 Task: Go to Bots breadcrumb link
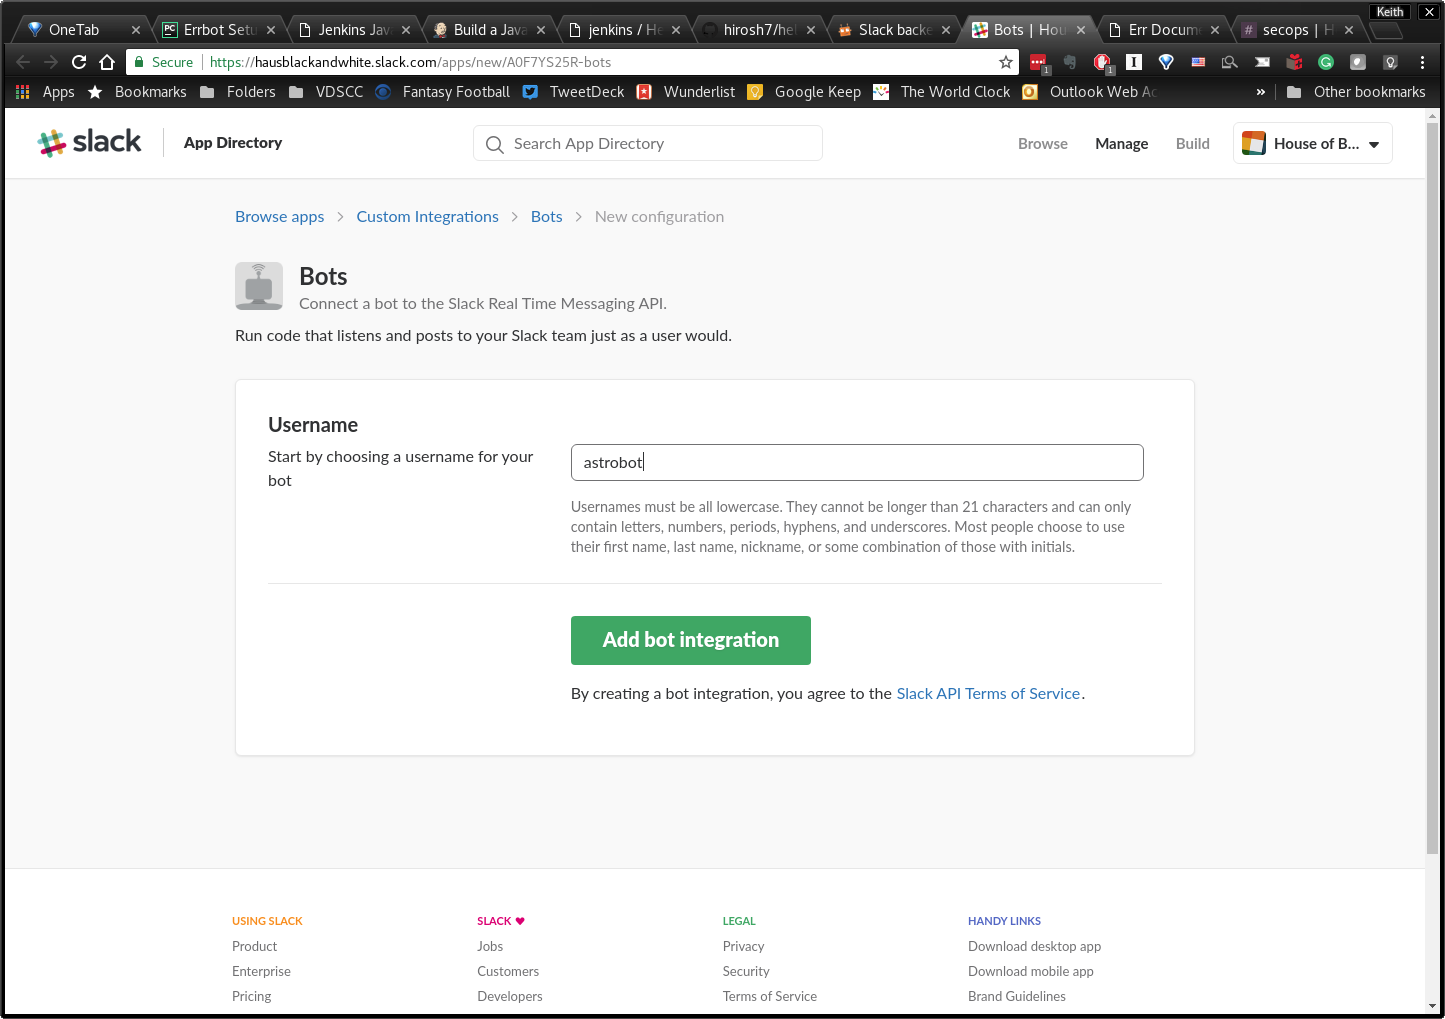547,217
